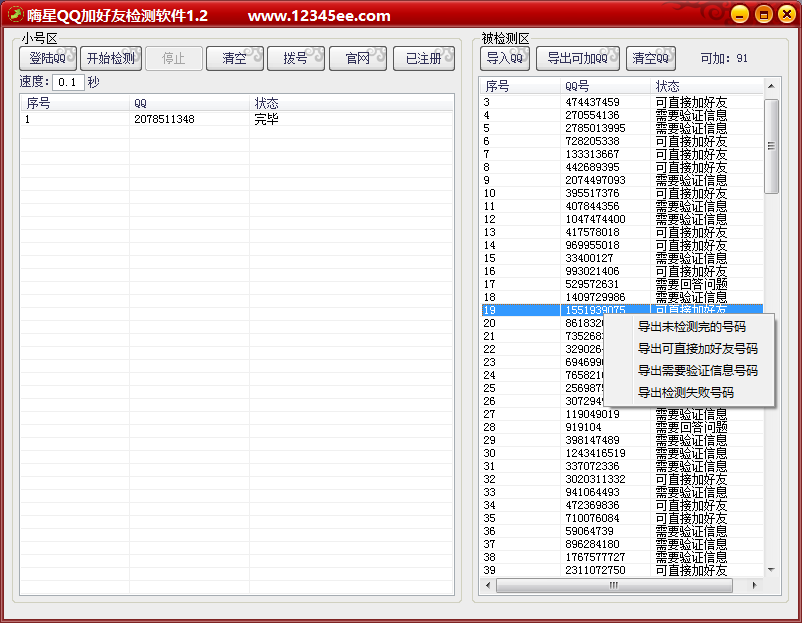Viewport: 802px width, 623px height.
Task: Click highlighted row with QQ 1551939075
Action: [622, 309]
